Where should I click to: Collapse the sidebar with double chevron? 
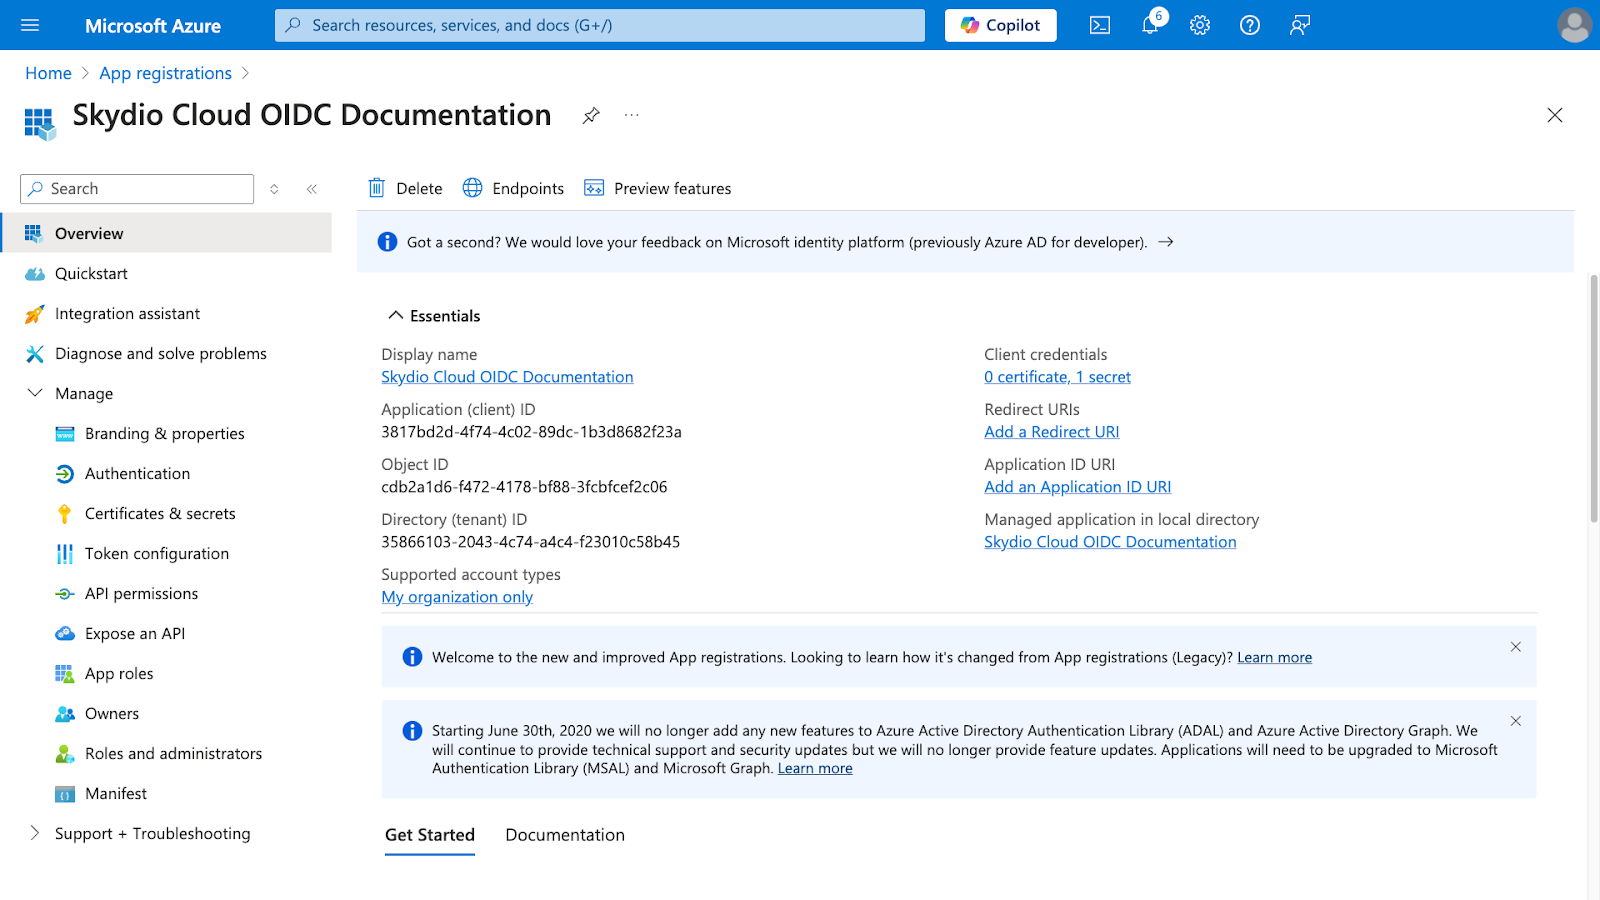click(x=312, y=189)
